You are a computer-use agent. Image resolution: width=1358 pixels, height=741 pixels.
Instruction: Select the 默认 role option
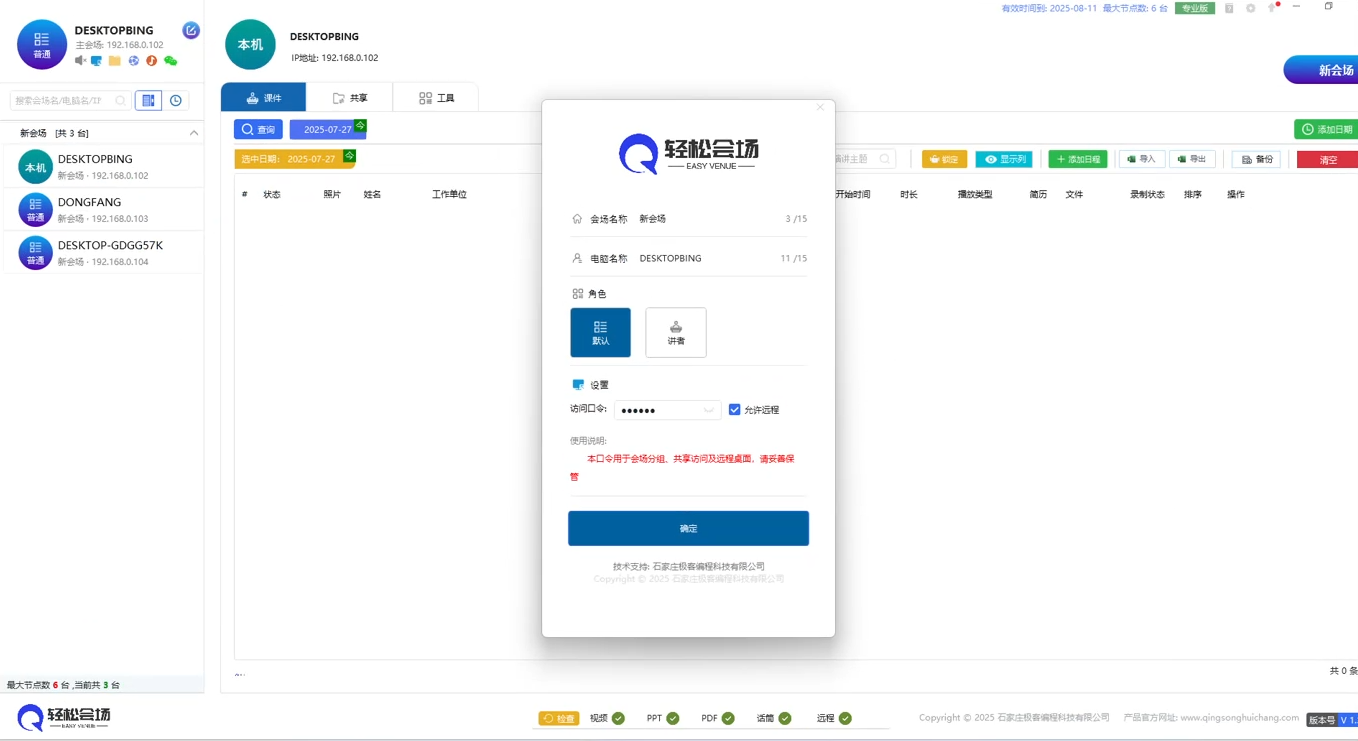pyautogui.click(x=601, y=332)
